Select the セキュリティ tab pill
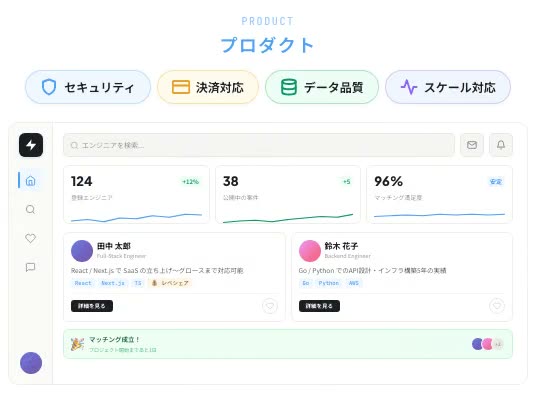This screenshot has height=394, width=536. [88, 87]
